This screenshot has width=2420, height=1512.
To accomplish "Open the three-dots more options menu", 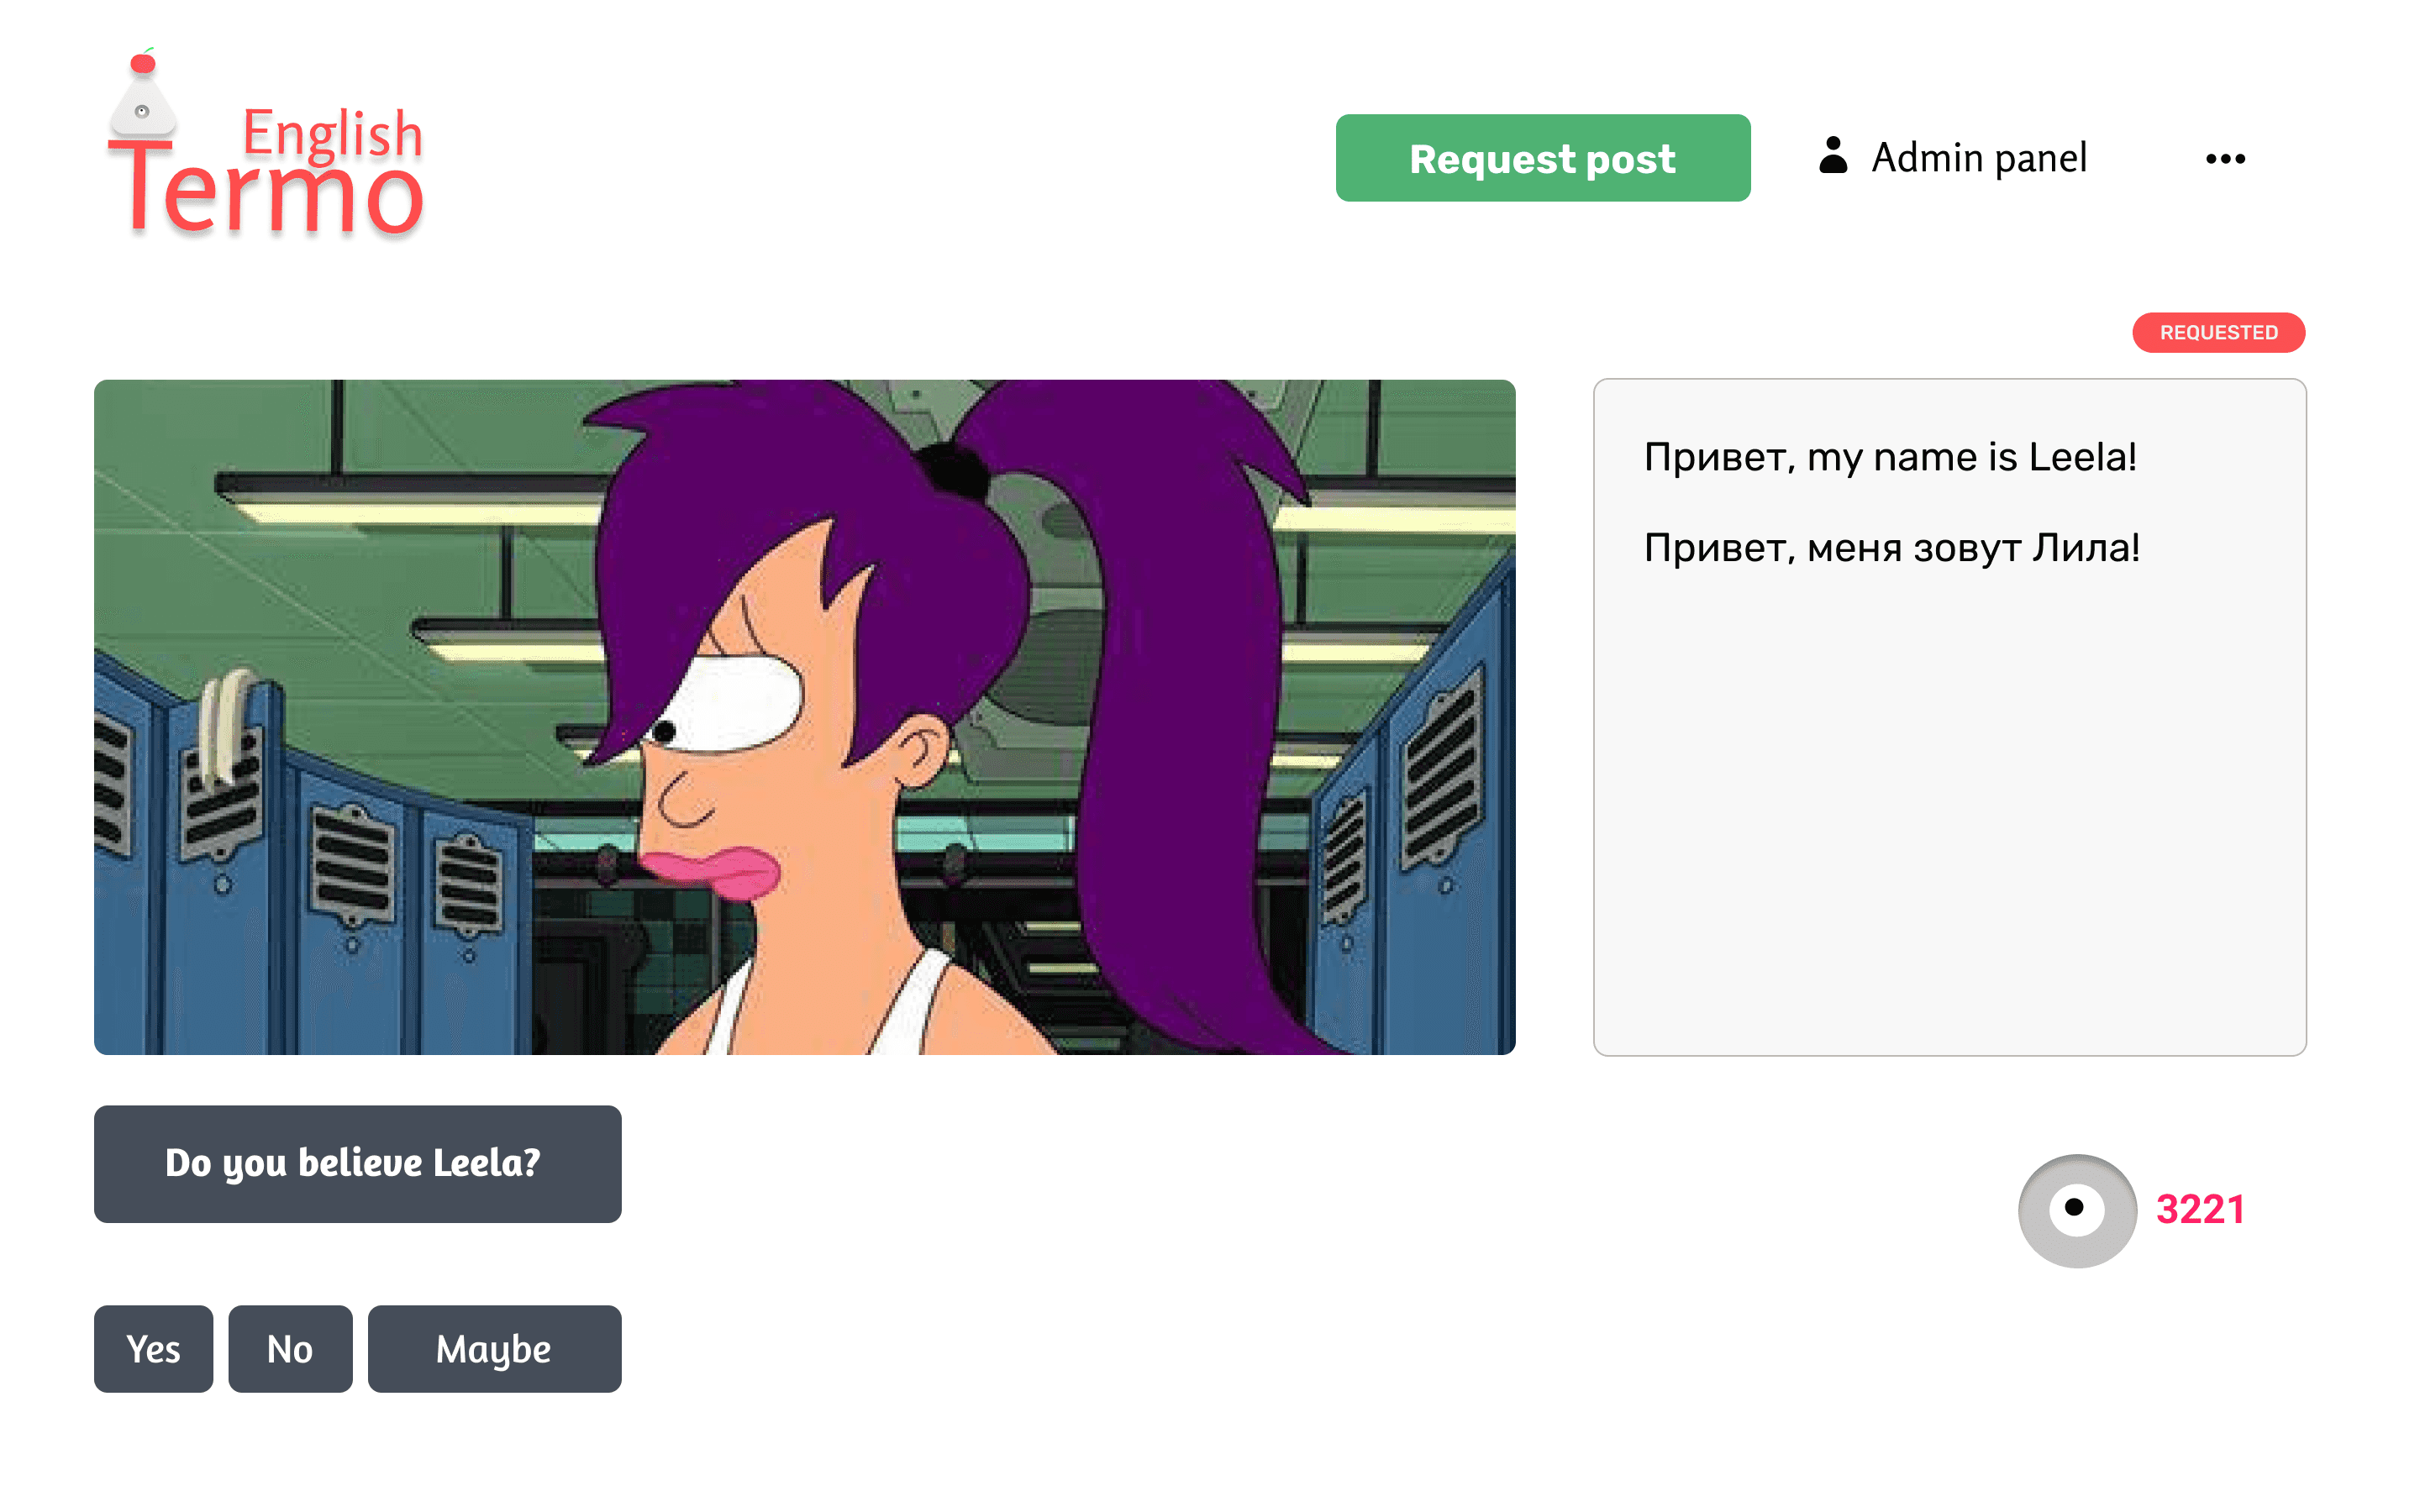I will coord(2225,158).
